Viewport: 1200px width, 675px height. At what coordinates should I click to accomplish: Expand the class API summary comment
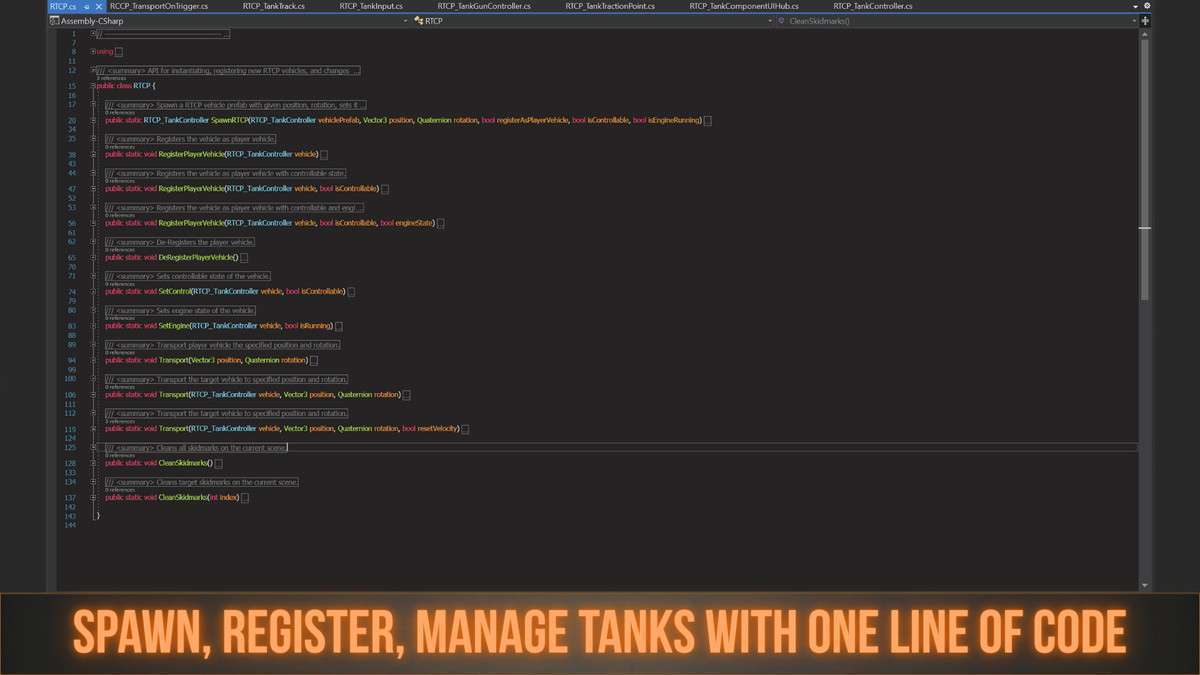coord(93,71)
